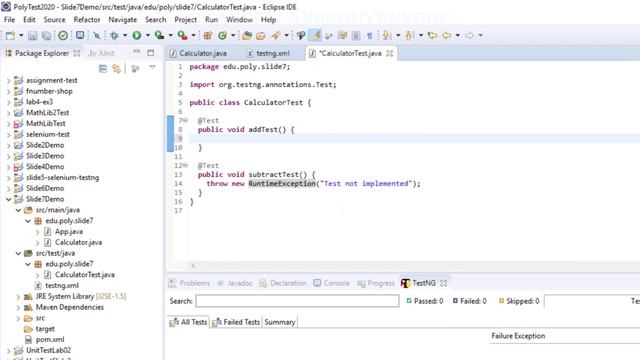
Task: Select the All Tests tab in TestNG
Action: pyautogui.click(x=189, y=322)
